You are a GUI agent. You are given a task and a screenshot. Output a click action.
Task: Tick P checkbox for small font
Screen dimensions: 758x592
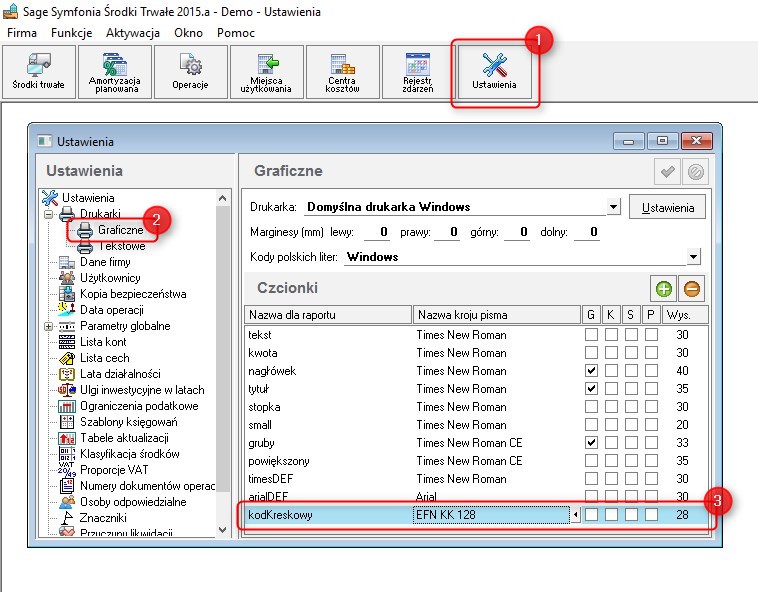click(x=651, y=424)
